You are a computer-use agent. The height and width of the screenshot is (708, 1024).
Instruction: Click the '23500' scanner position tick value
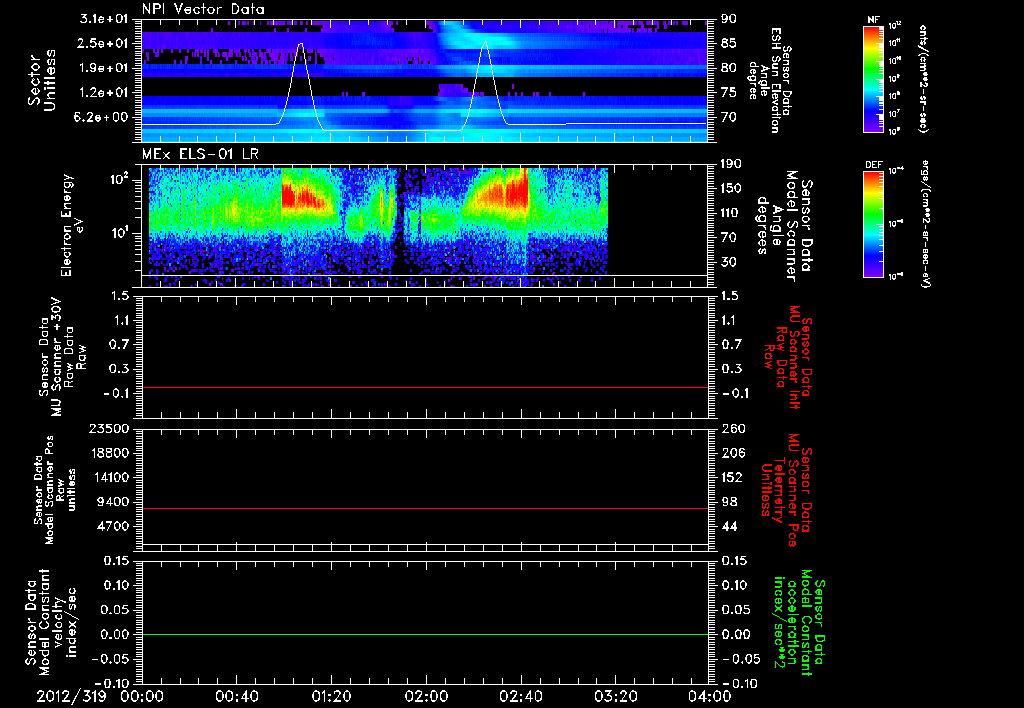pos(110,429)
